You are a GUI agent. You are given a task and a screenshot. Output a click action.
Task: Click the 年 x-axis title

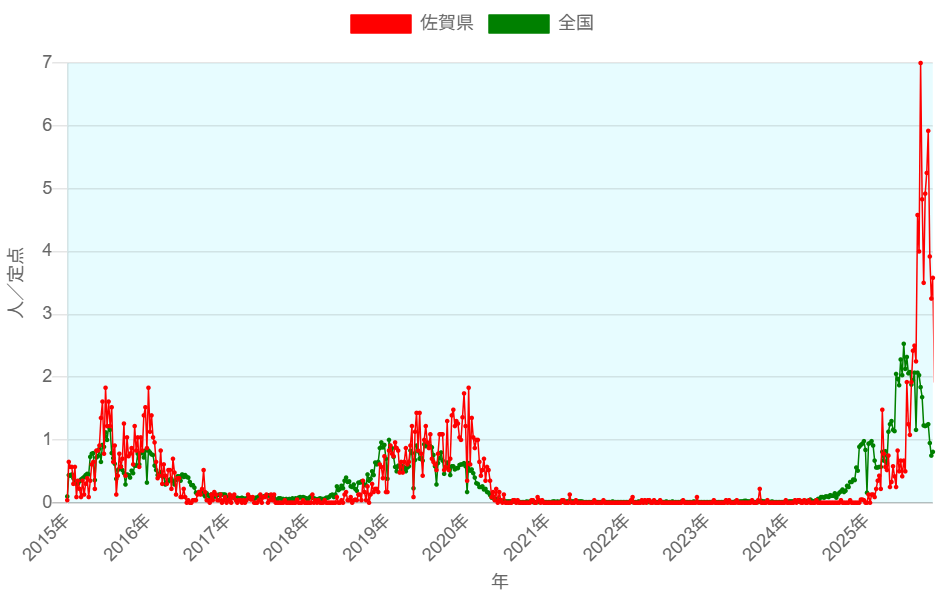(x=499, y=581)
